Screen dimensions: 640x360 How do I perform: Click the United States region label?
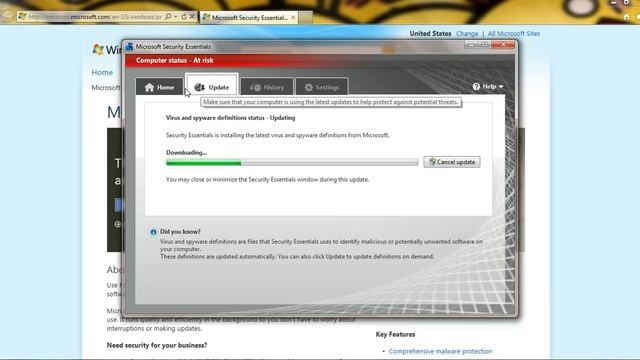pyautogui.click(x=430, y=33)
